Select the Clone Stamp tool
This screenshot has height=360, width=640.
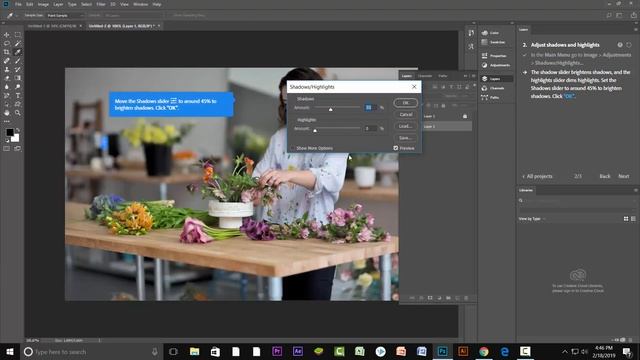[x=7, y=69]
